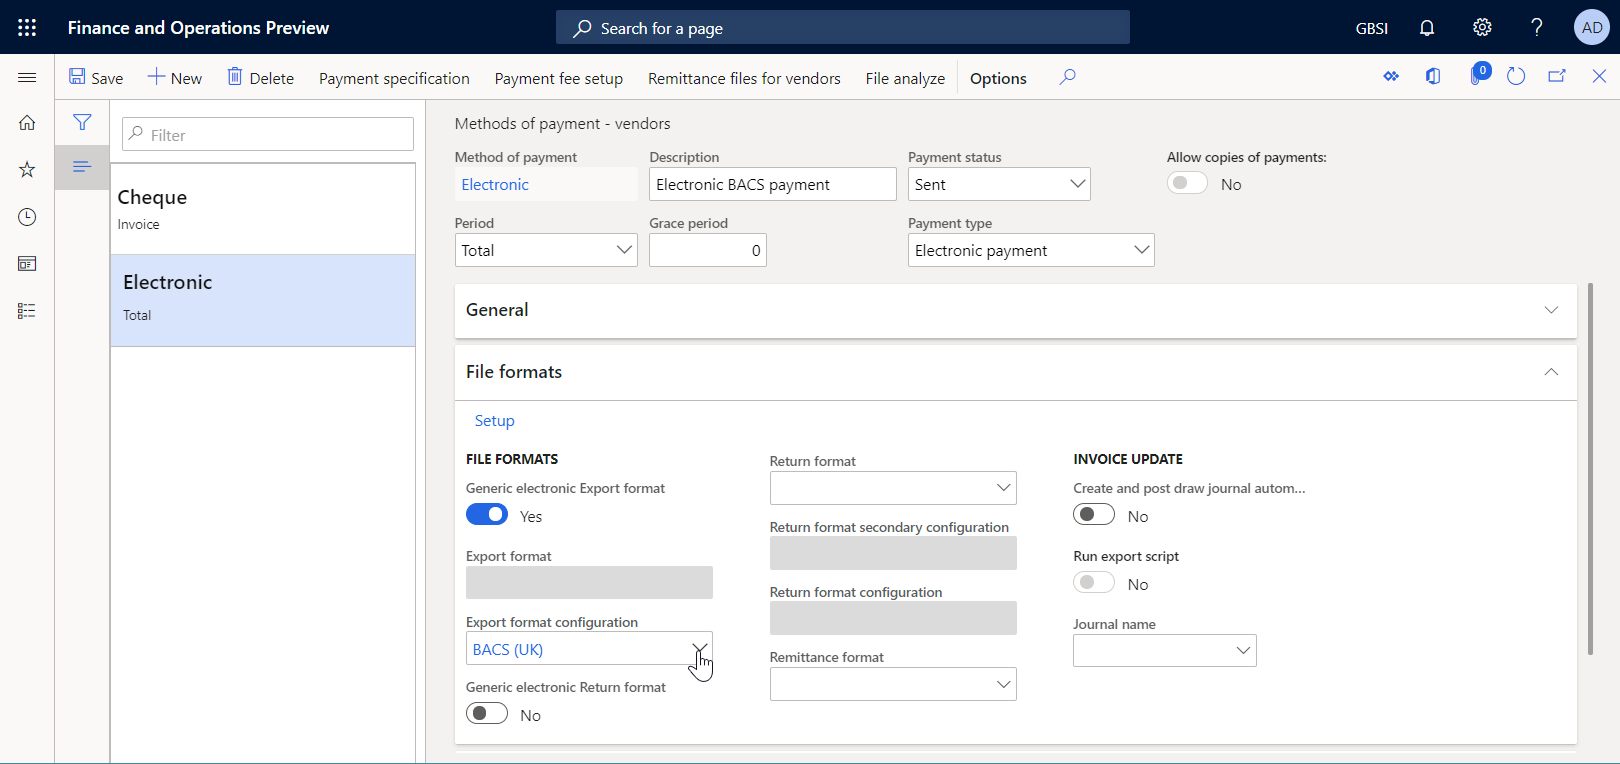Click the form's vertical scrollbar
Image resolution: width=1620 pixels, height=764 pixels.
click(1590, 470)
